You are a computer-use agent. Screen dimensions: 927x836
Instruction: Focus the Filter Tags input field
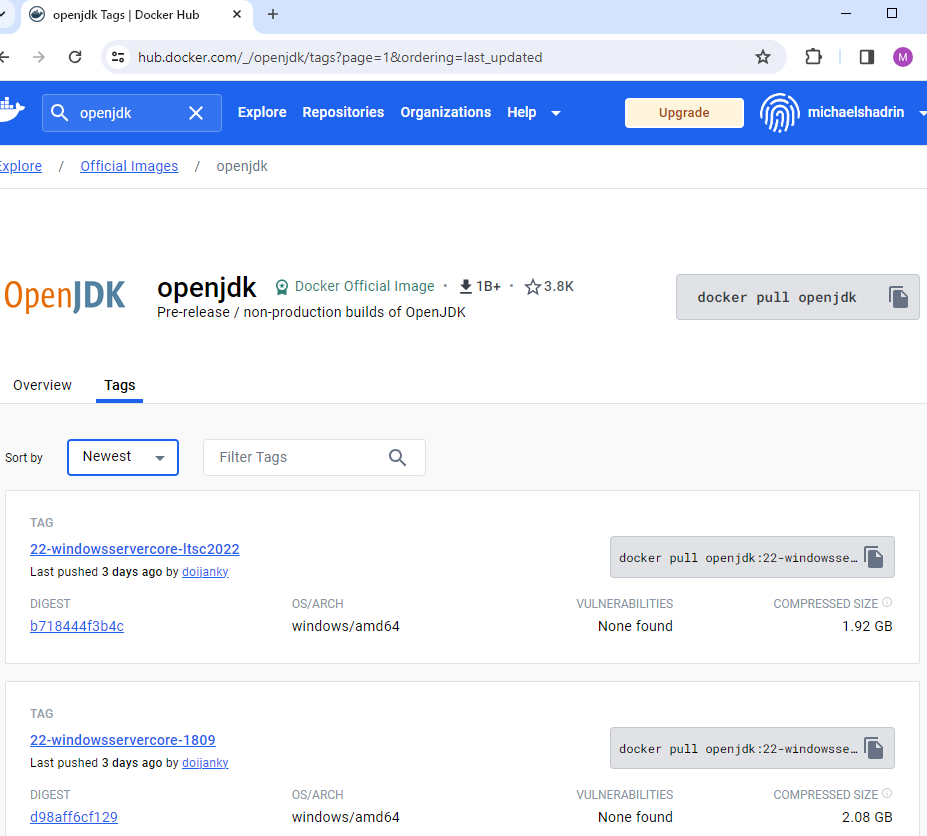[x=314, y=457]
